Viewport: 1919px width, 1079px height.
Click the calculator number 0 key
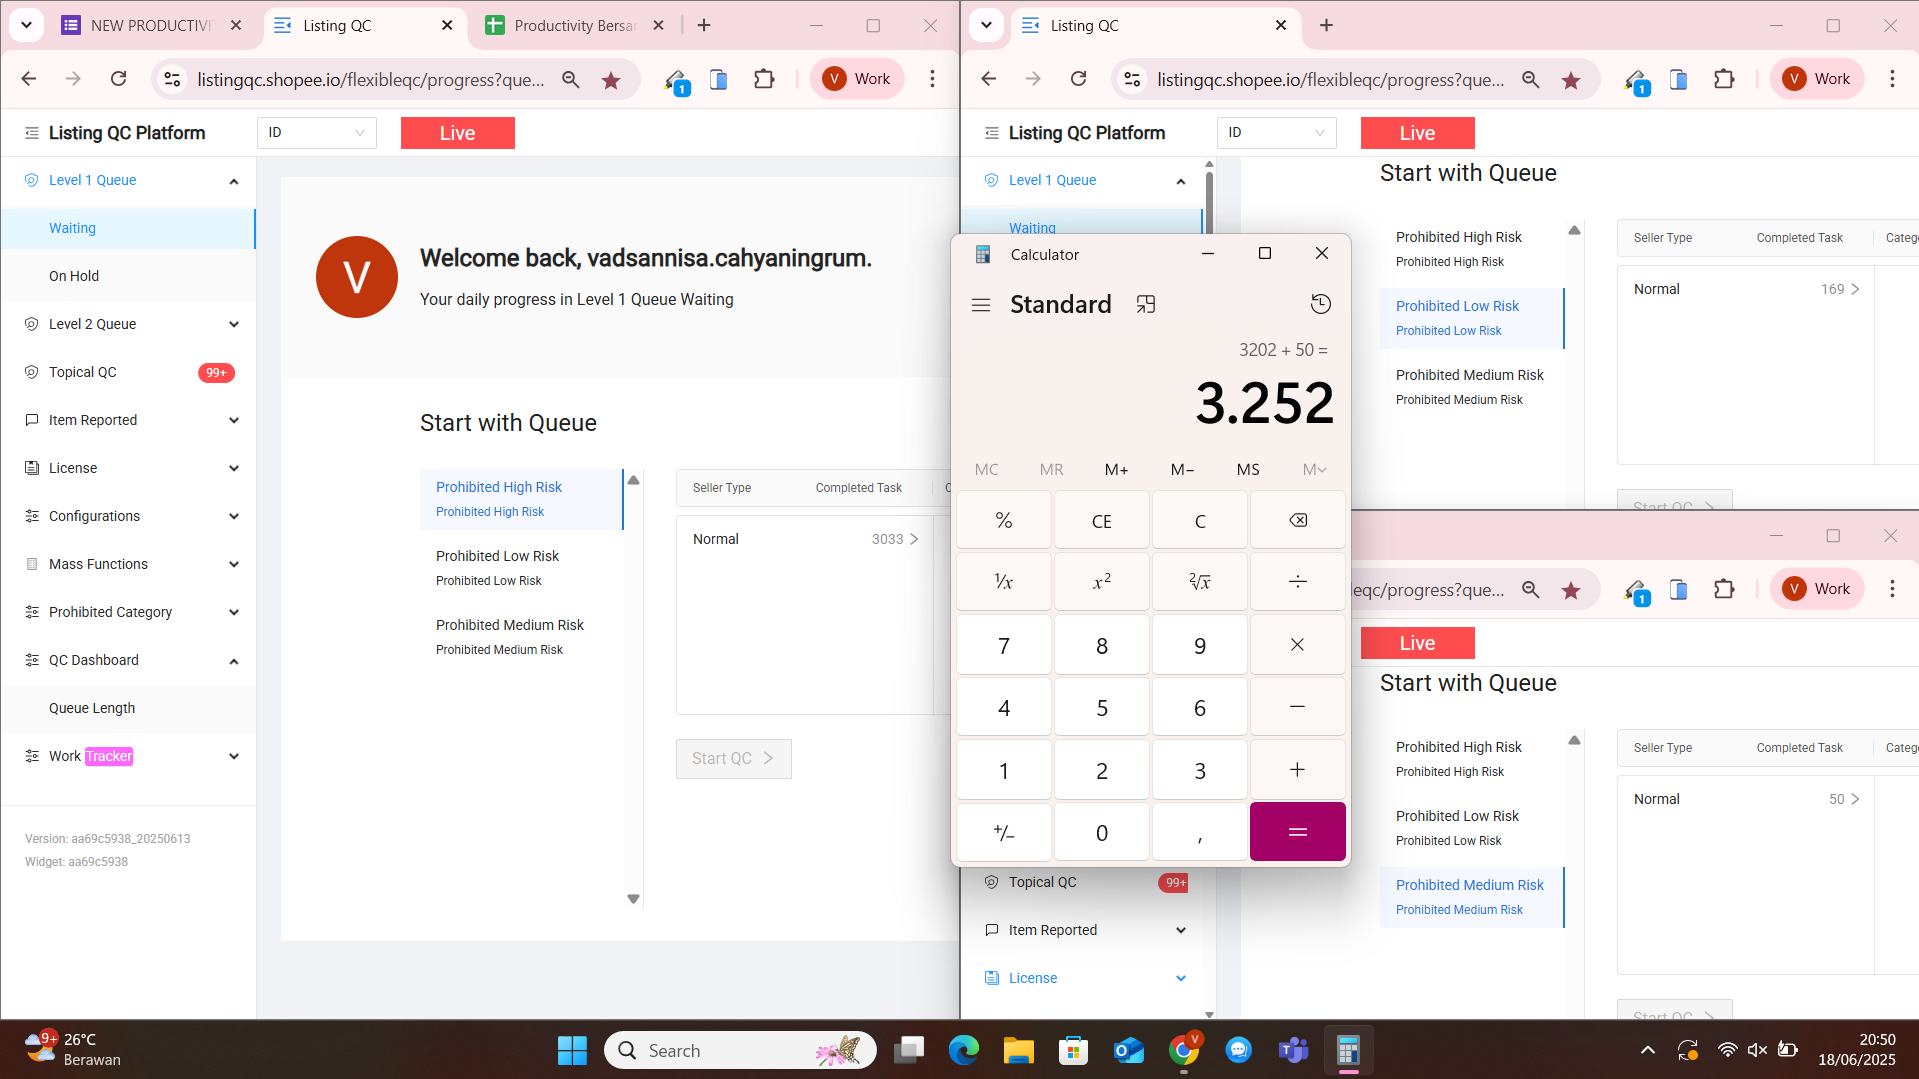(1102, 832)
